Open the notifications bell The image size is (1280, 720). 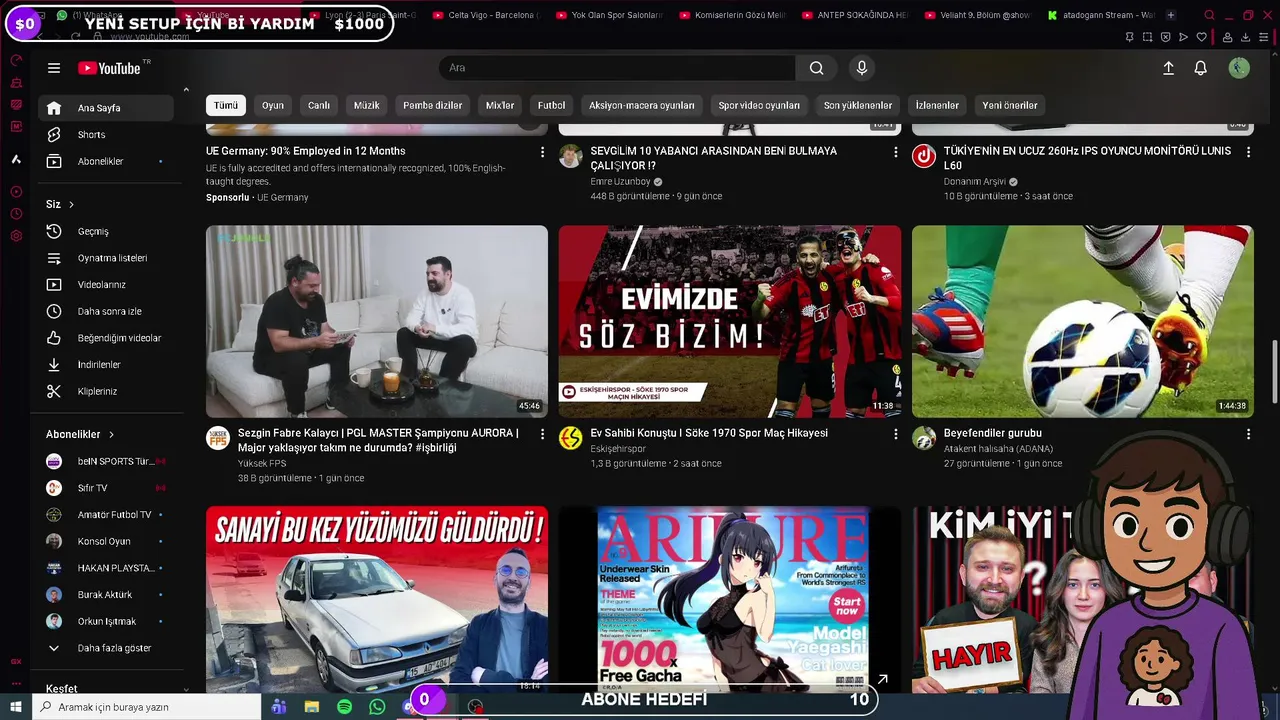pyautogui.click(x=1200, y=68)
